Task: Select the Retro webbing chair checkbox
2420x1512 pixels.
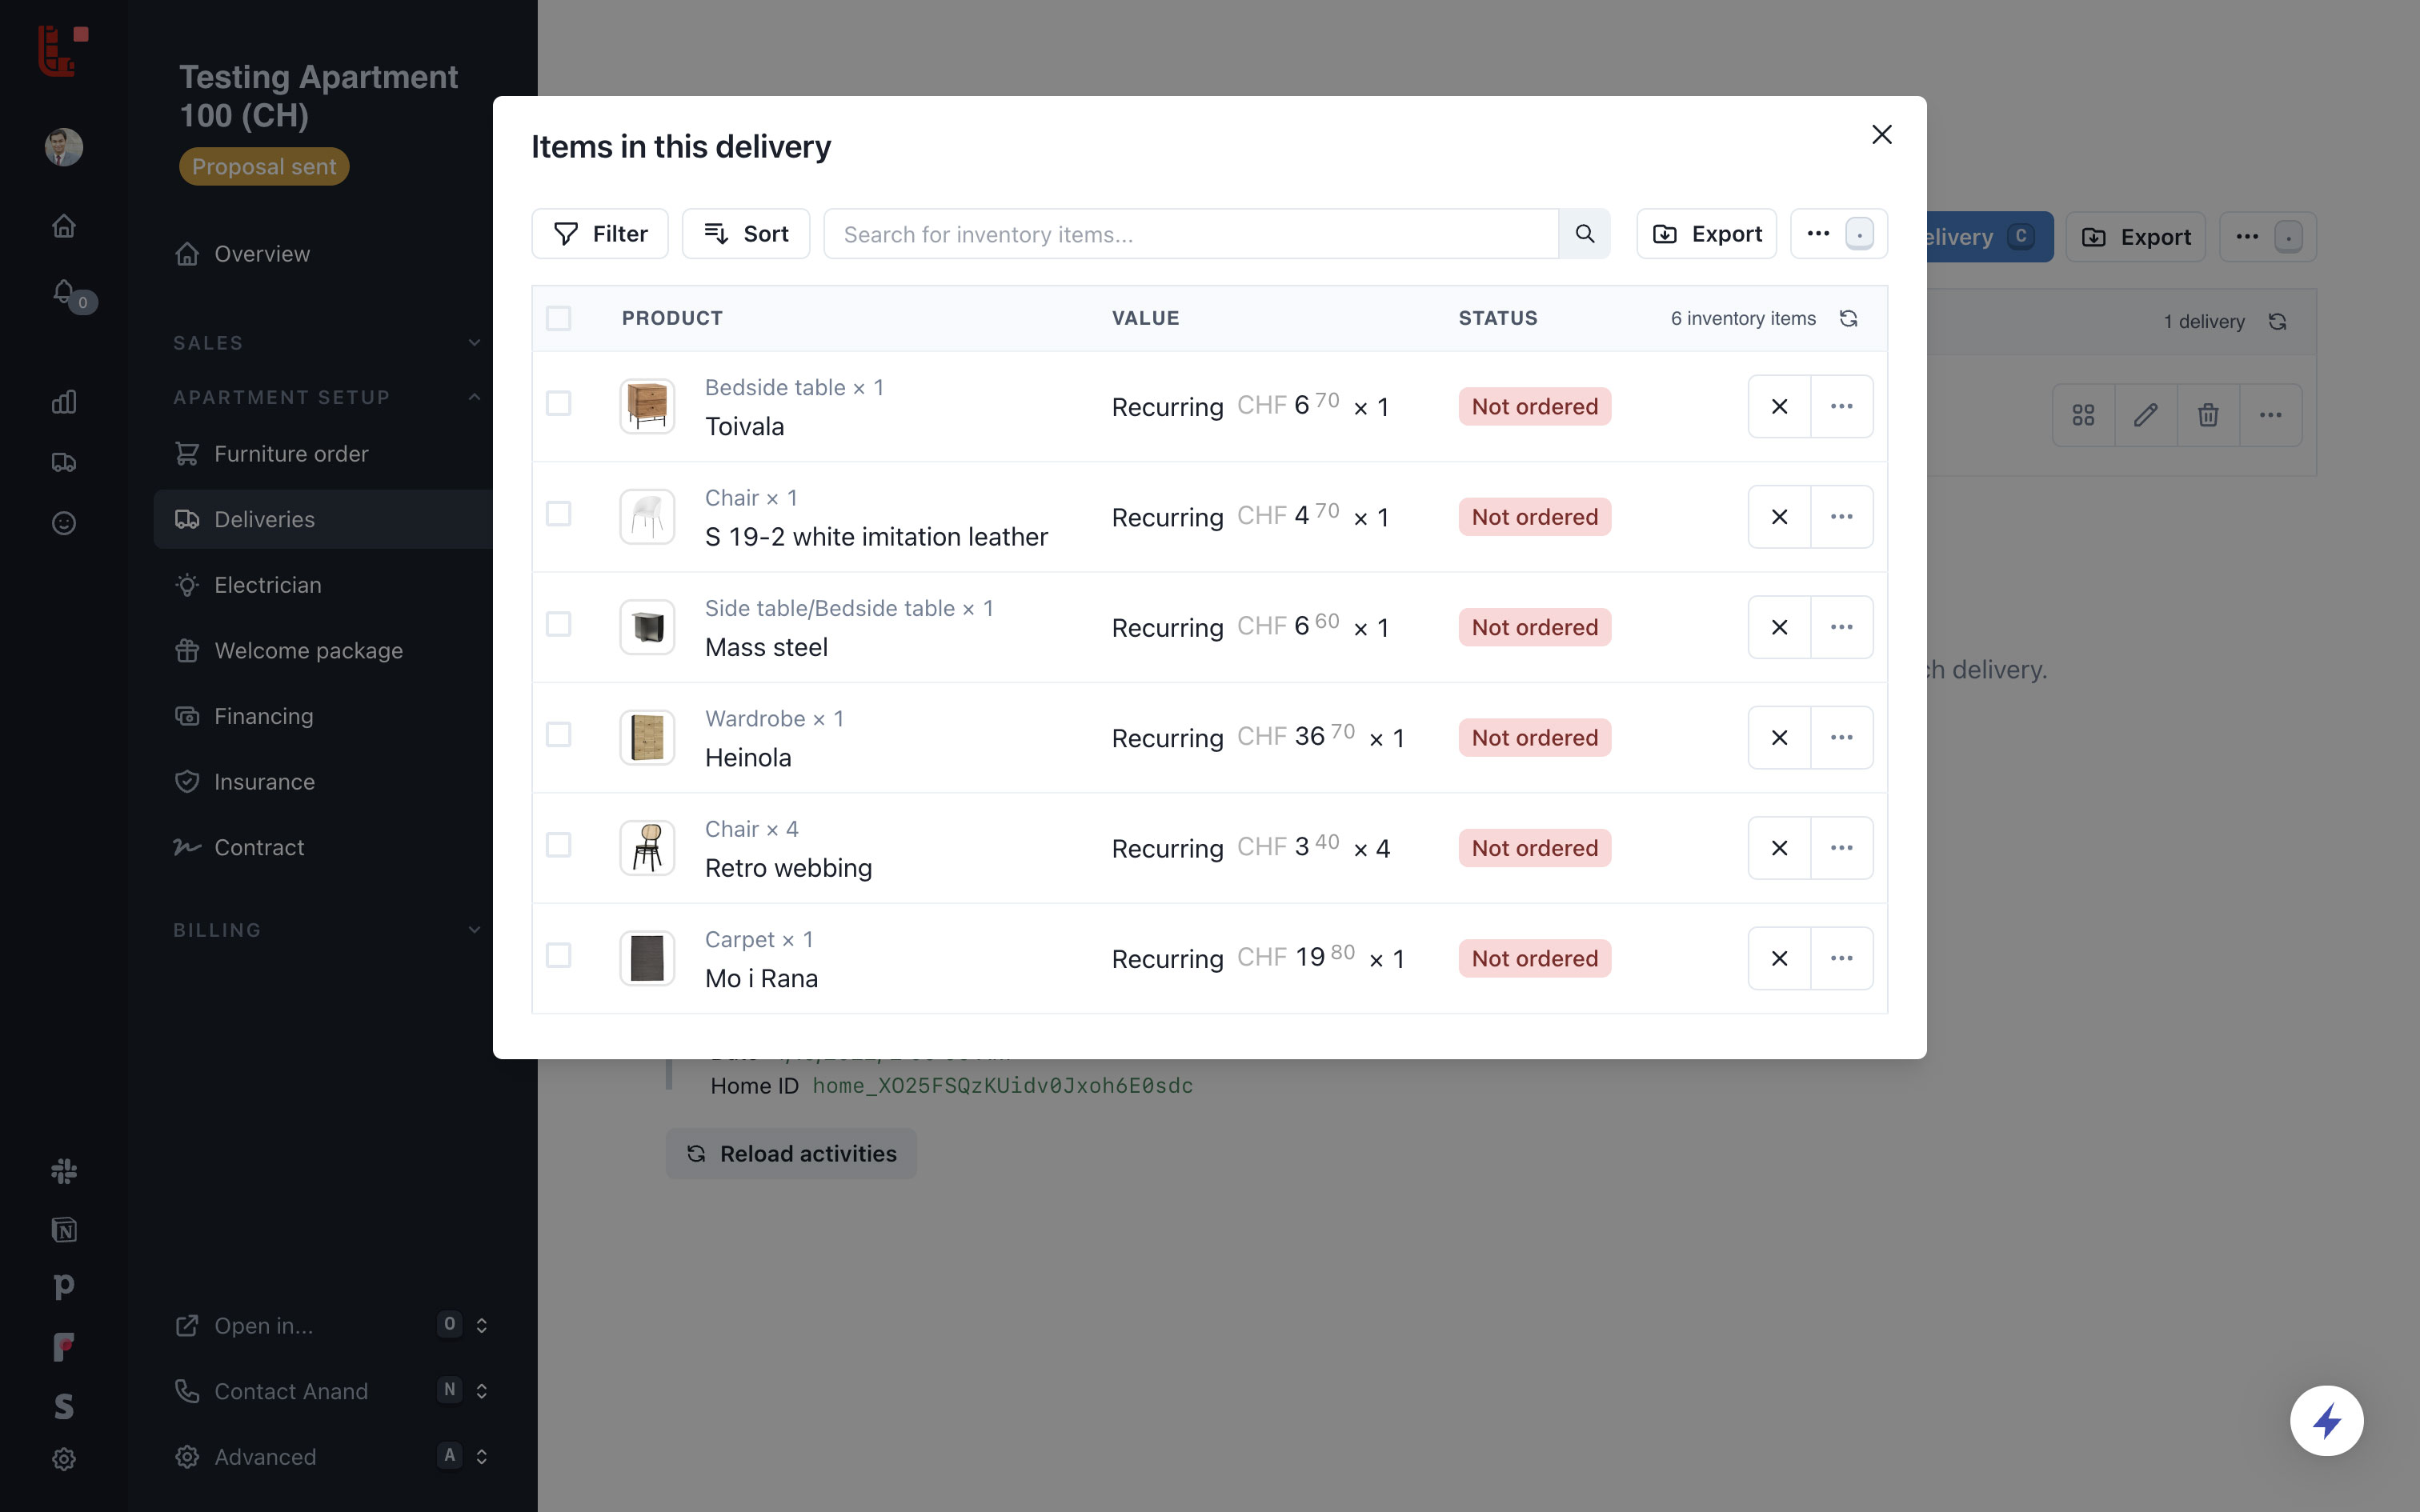Action: click(558, 846)
